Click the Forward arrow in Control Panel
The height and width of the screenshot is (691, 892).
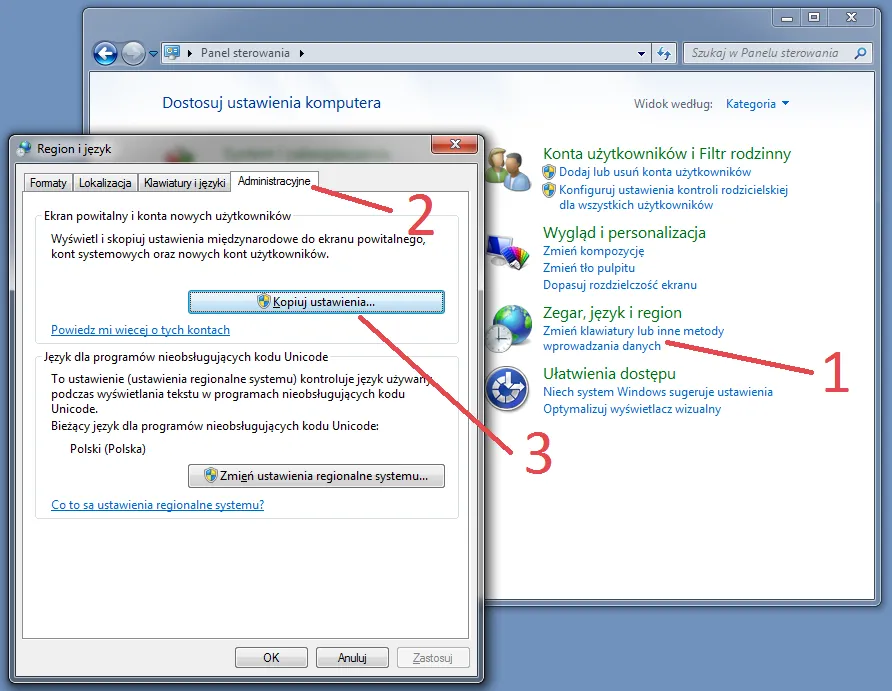tap(133, 54)
